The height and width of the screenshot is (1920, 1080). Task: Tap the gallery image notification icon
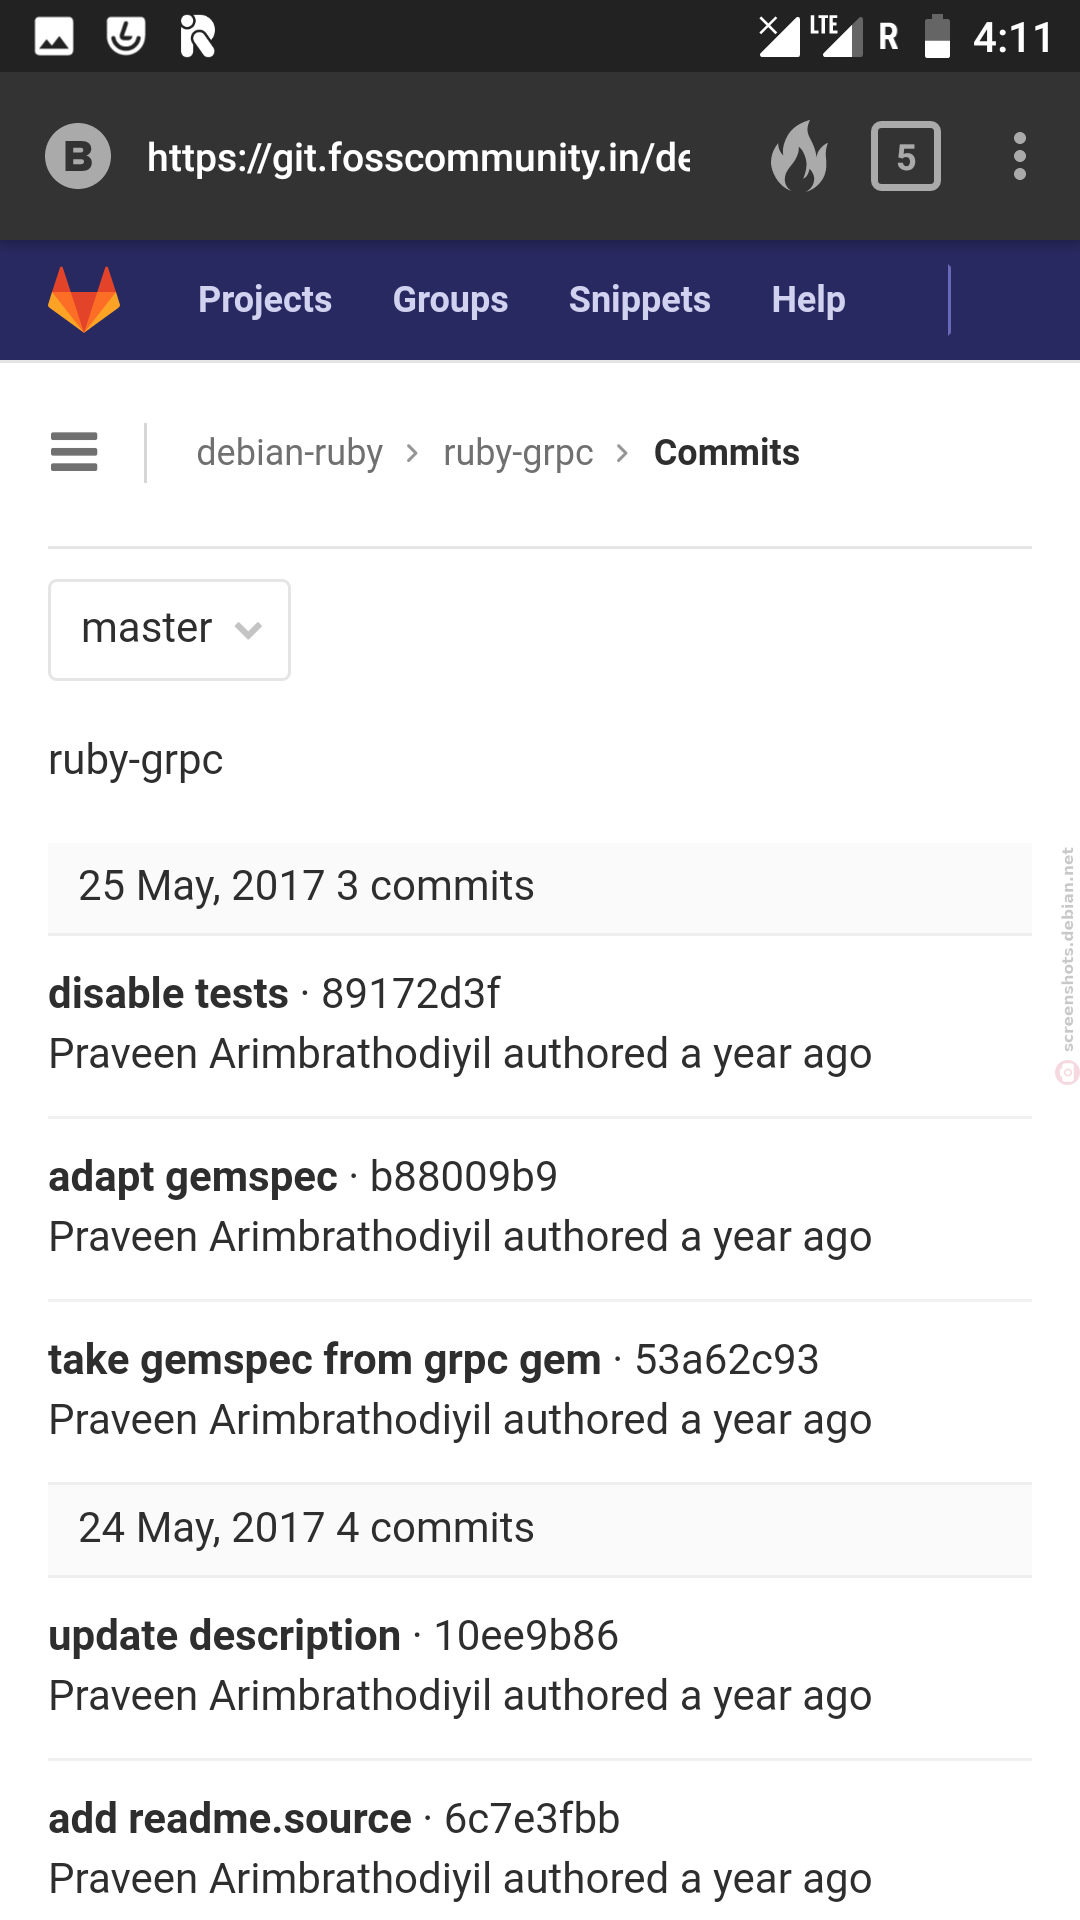click(54, 37)
